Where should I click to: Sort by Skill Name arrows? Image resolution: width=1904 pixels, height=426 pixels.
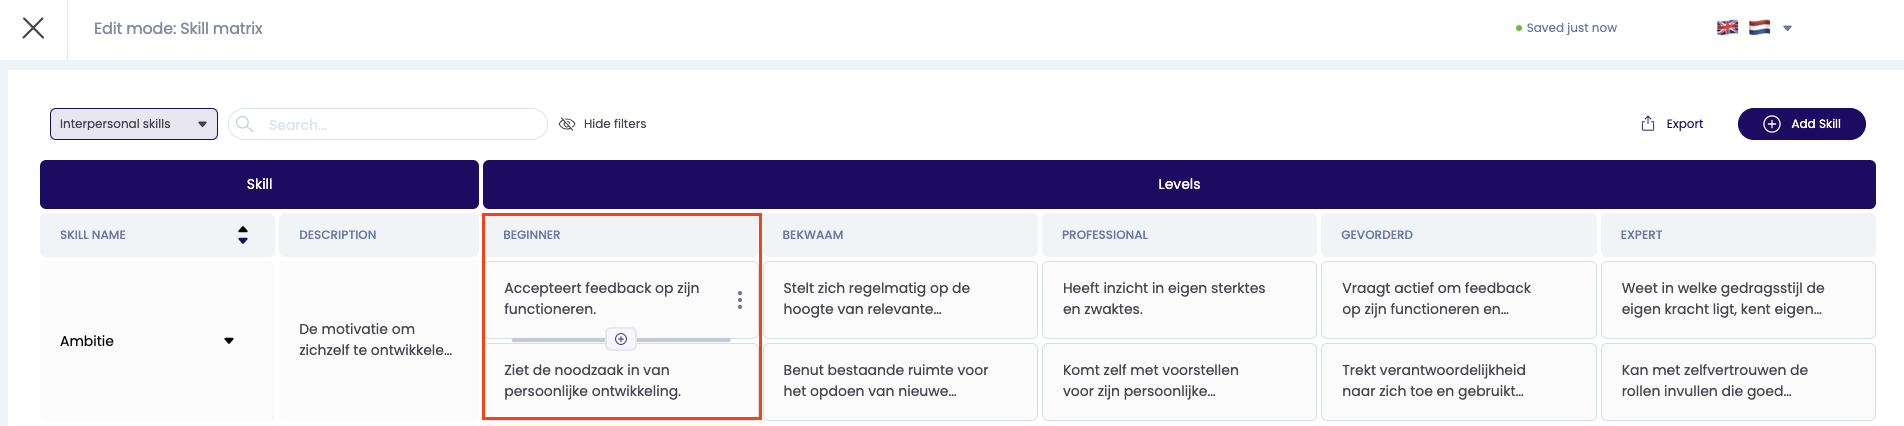click(x=242, y=235)
